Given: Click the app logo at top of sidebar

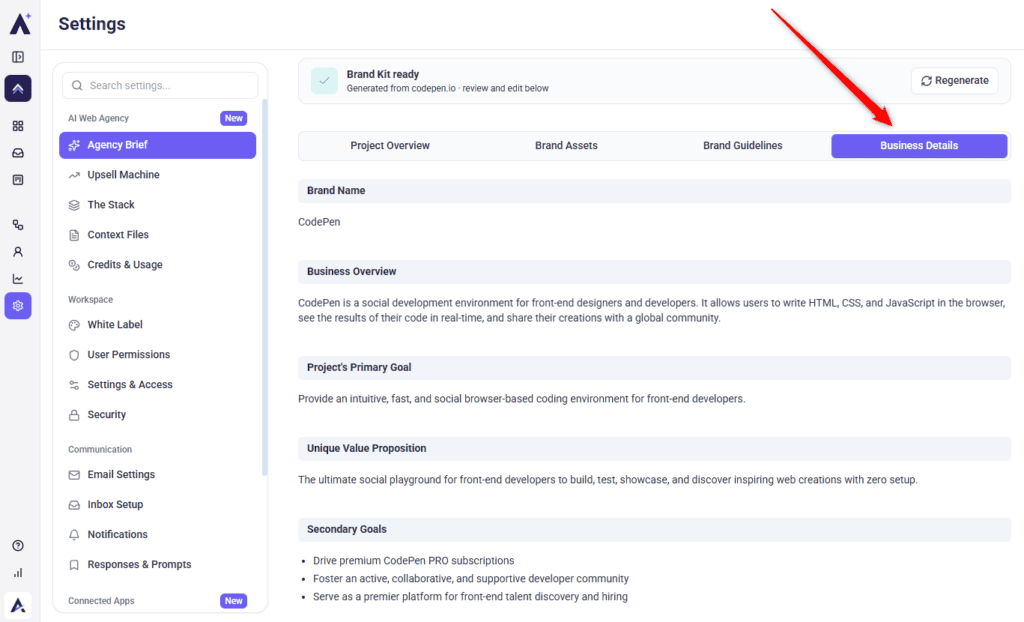Looking at the screenshot, I should [20, 24].
